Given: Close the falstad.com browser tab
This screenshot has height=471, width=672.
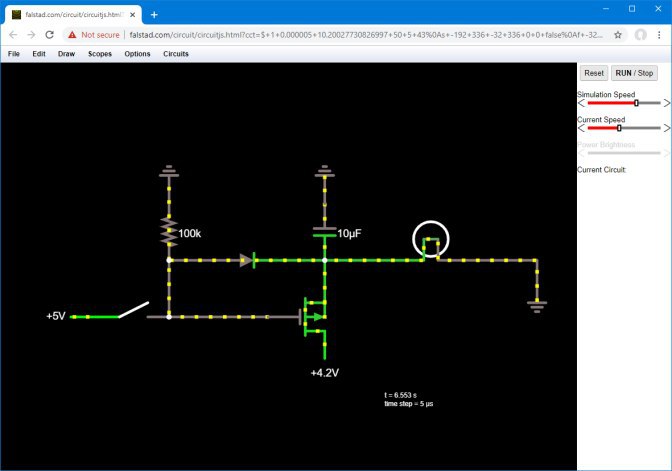Looking at the screenshot, I should 132,15.
